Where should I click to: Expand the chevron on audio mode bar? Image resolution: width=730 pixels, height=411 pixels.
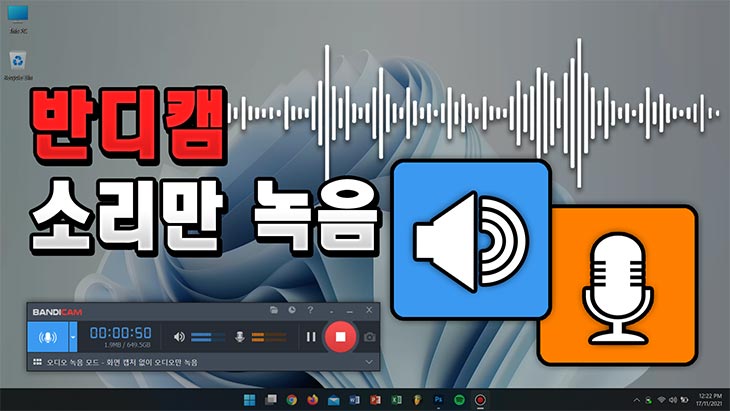[x=369, y=361]
